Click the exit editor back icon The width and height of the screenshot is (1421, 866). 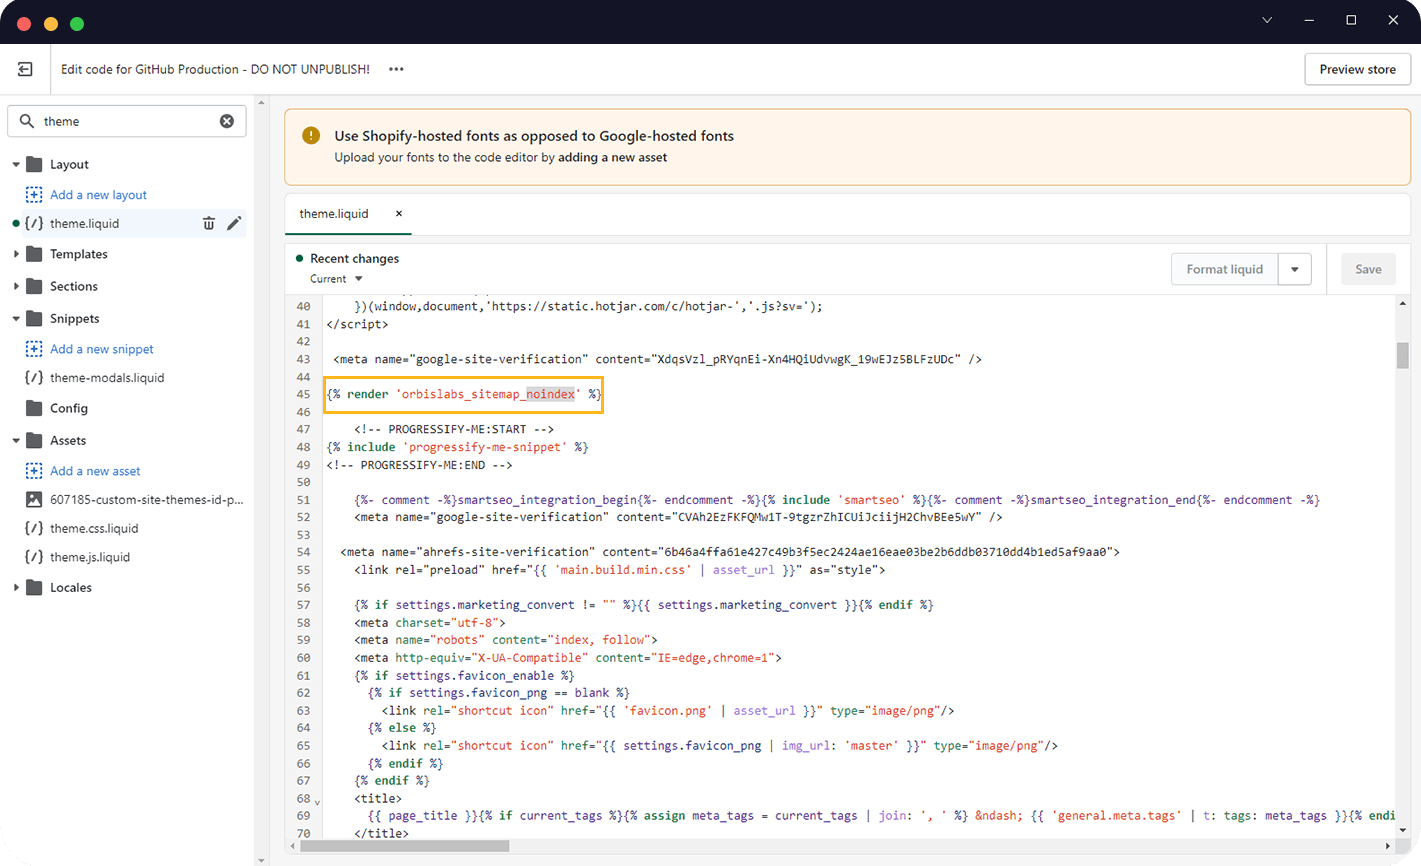click(x=25, y=69)
